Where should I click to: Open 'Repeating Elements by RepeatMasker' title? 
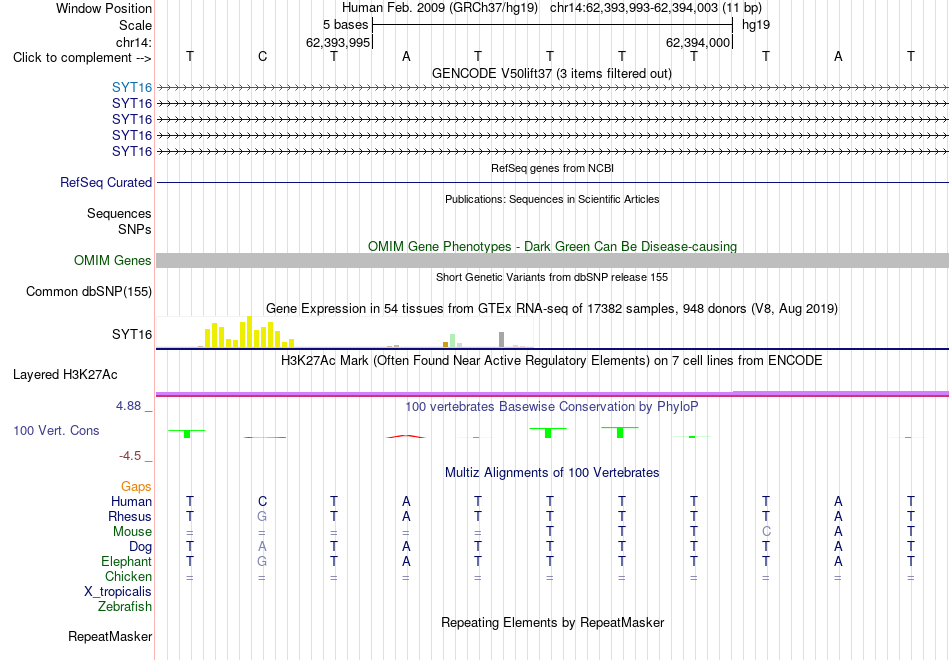(x=552, y=622)
